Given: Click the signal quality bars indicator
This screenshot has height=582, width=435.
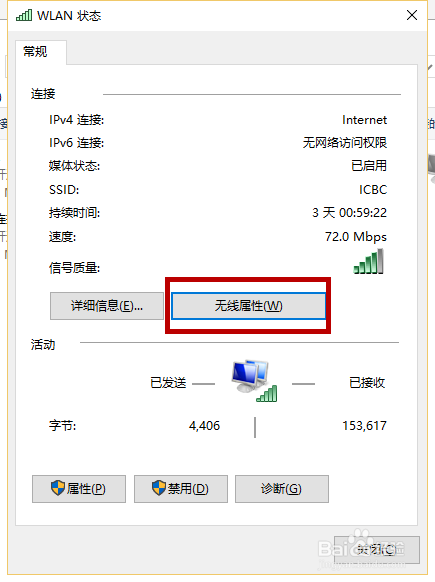Looking at the screenshot, I should click(x=369, y=262).
